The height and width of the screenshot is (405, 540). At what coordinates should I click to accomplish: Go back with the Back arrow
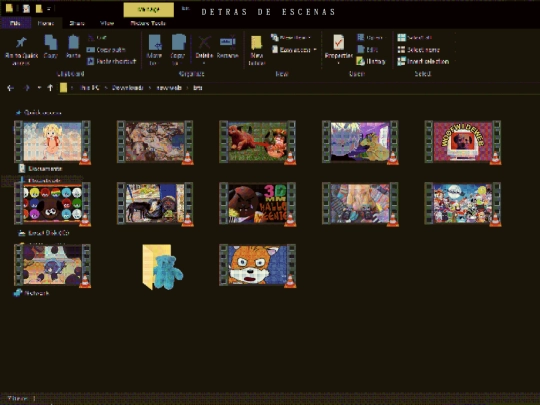(10, 88)
